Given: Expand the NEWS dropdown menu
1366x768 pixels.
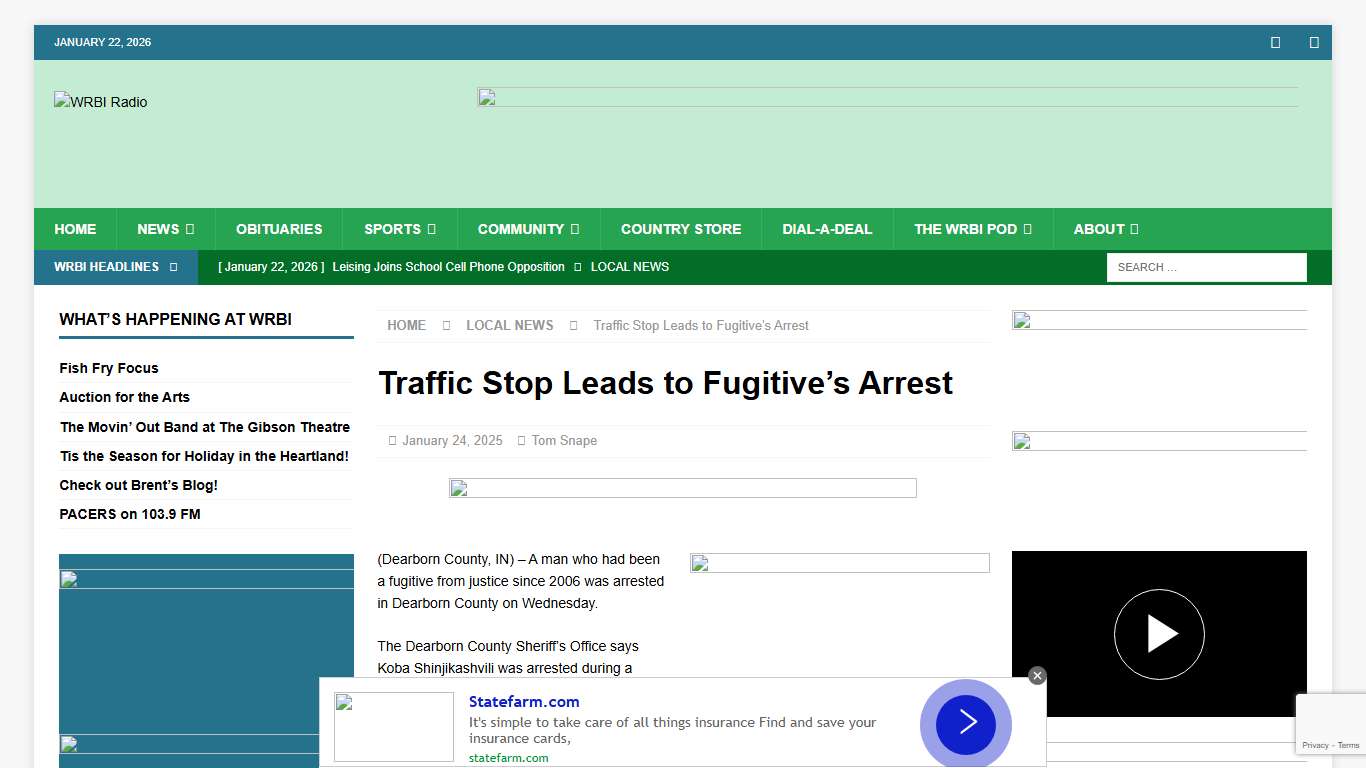Looking at the screenshot, I should tap(165, 229).
